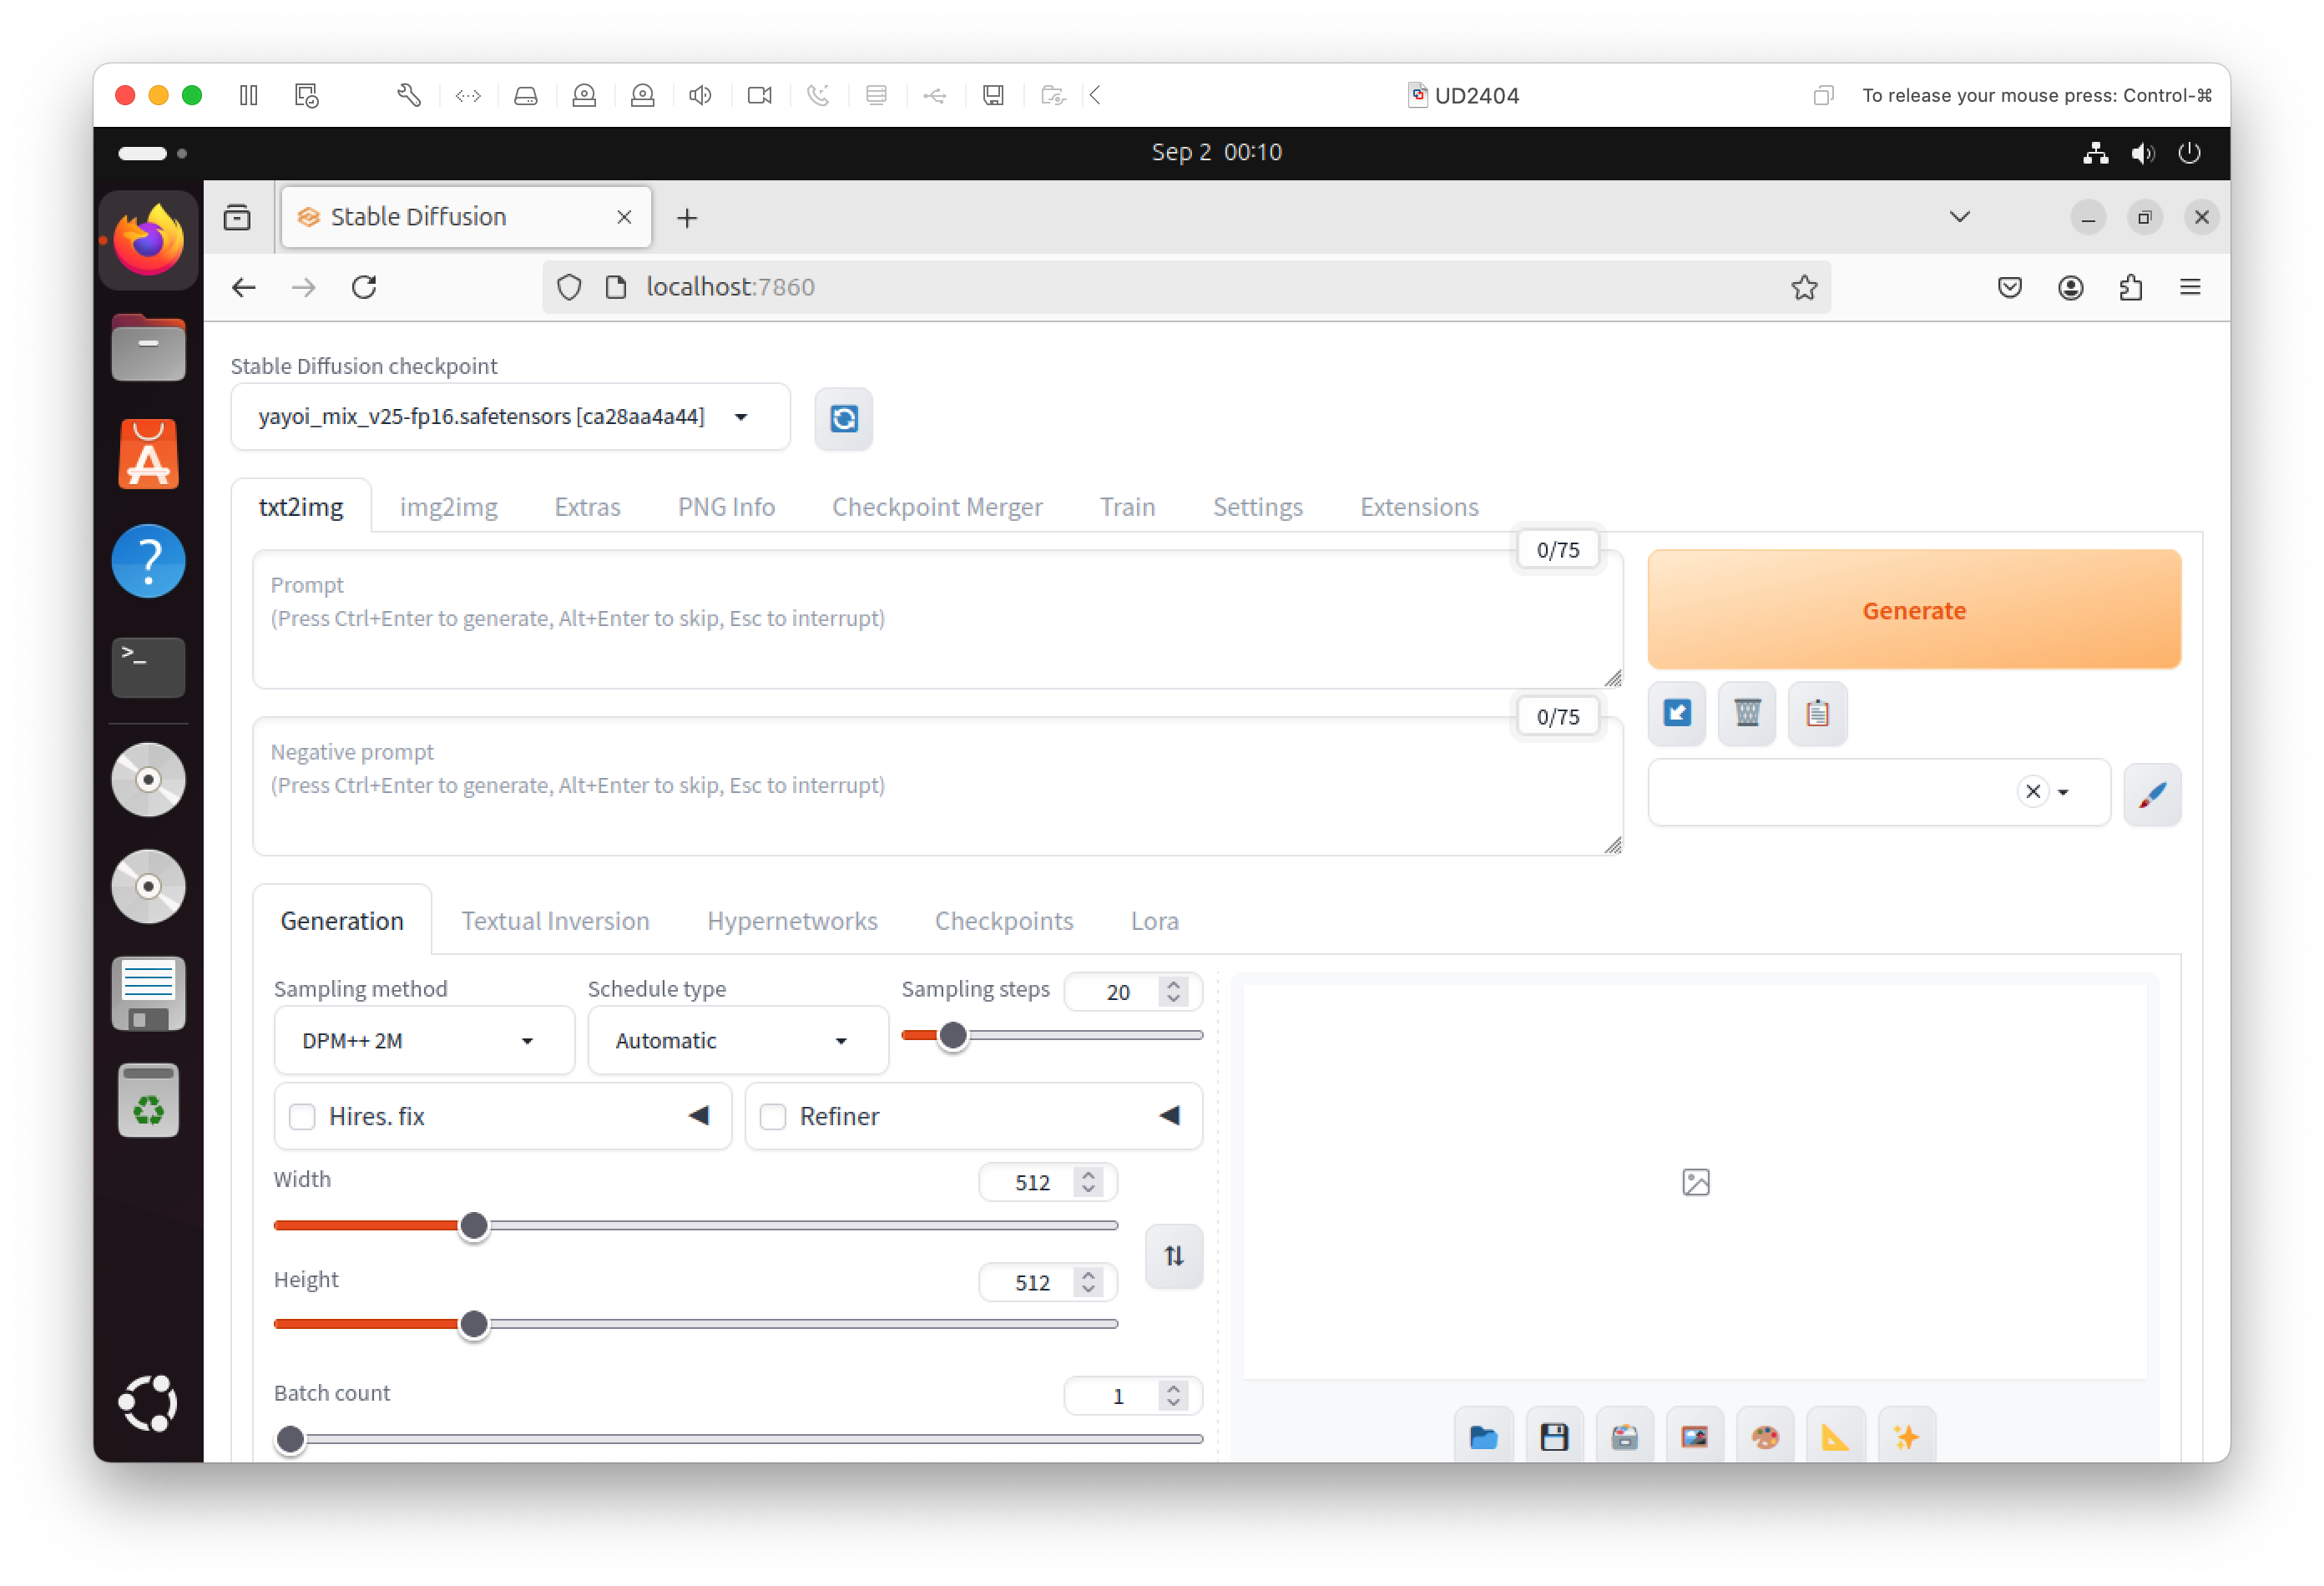Screen dimensions: 2324x1586
Task: Clear the prompt using the trash icon
Action: pyautogui.click(x=1747, y=713)
